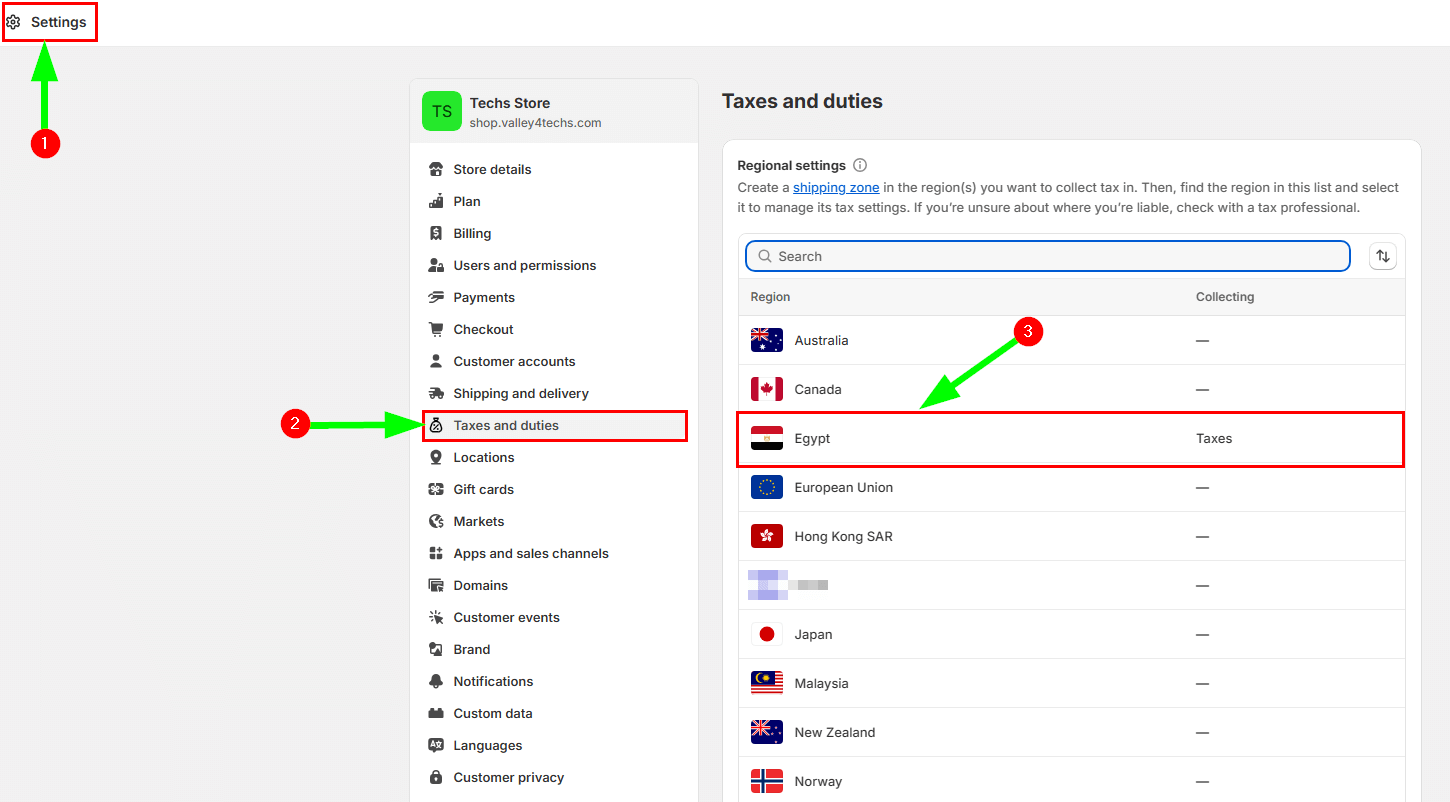This screenshot has width=1450, height=802.
Task: Click the Japan flag
Action: pos(767,634)
